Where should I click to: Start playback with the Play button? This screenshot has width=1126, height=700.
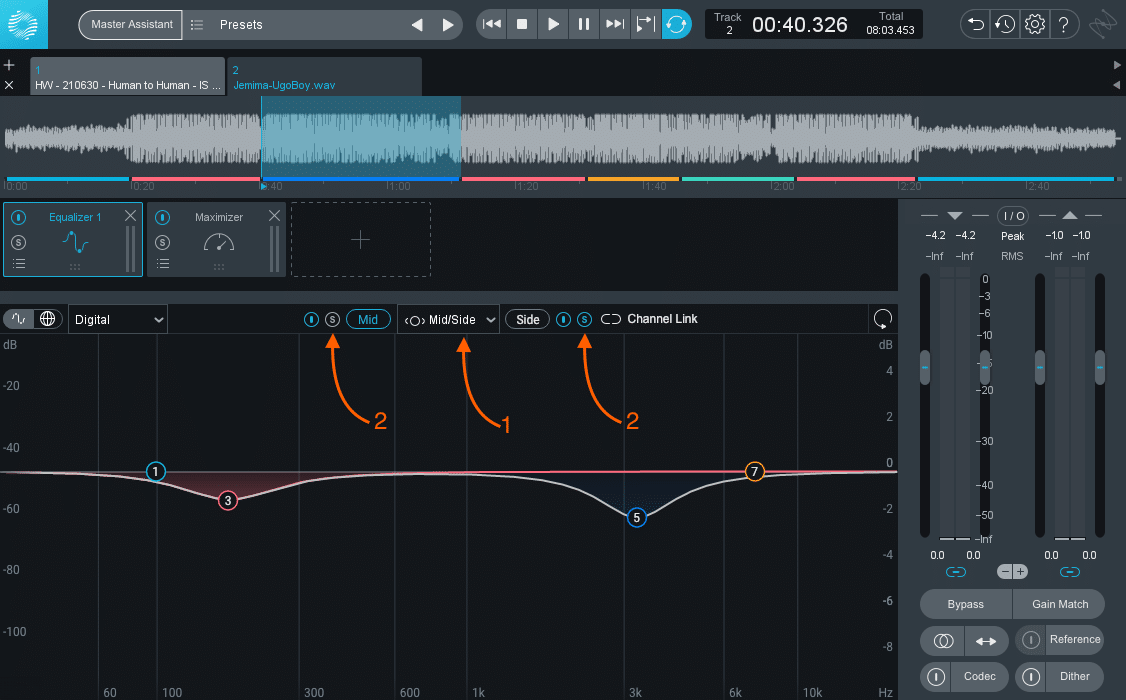(553, 24)
